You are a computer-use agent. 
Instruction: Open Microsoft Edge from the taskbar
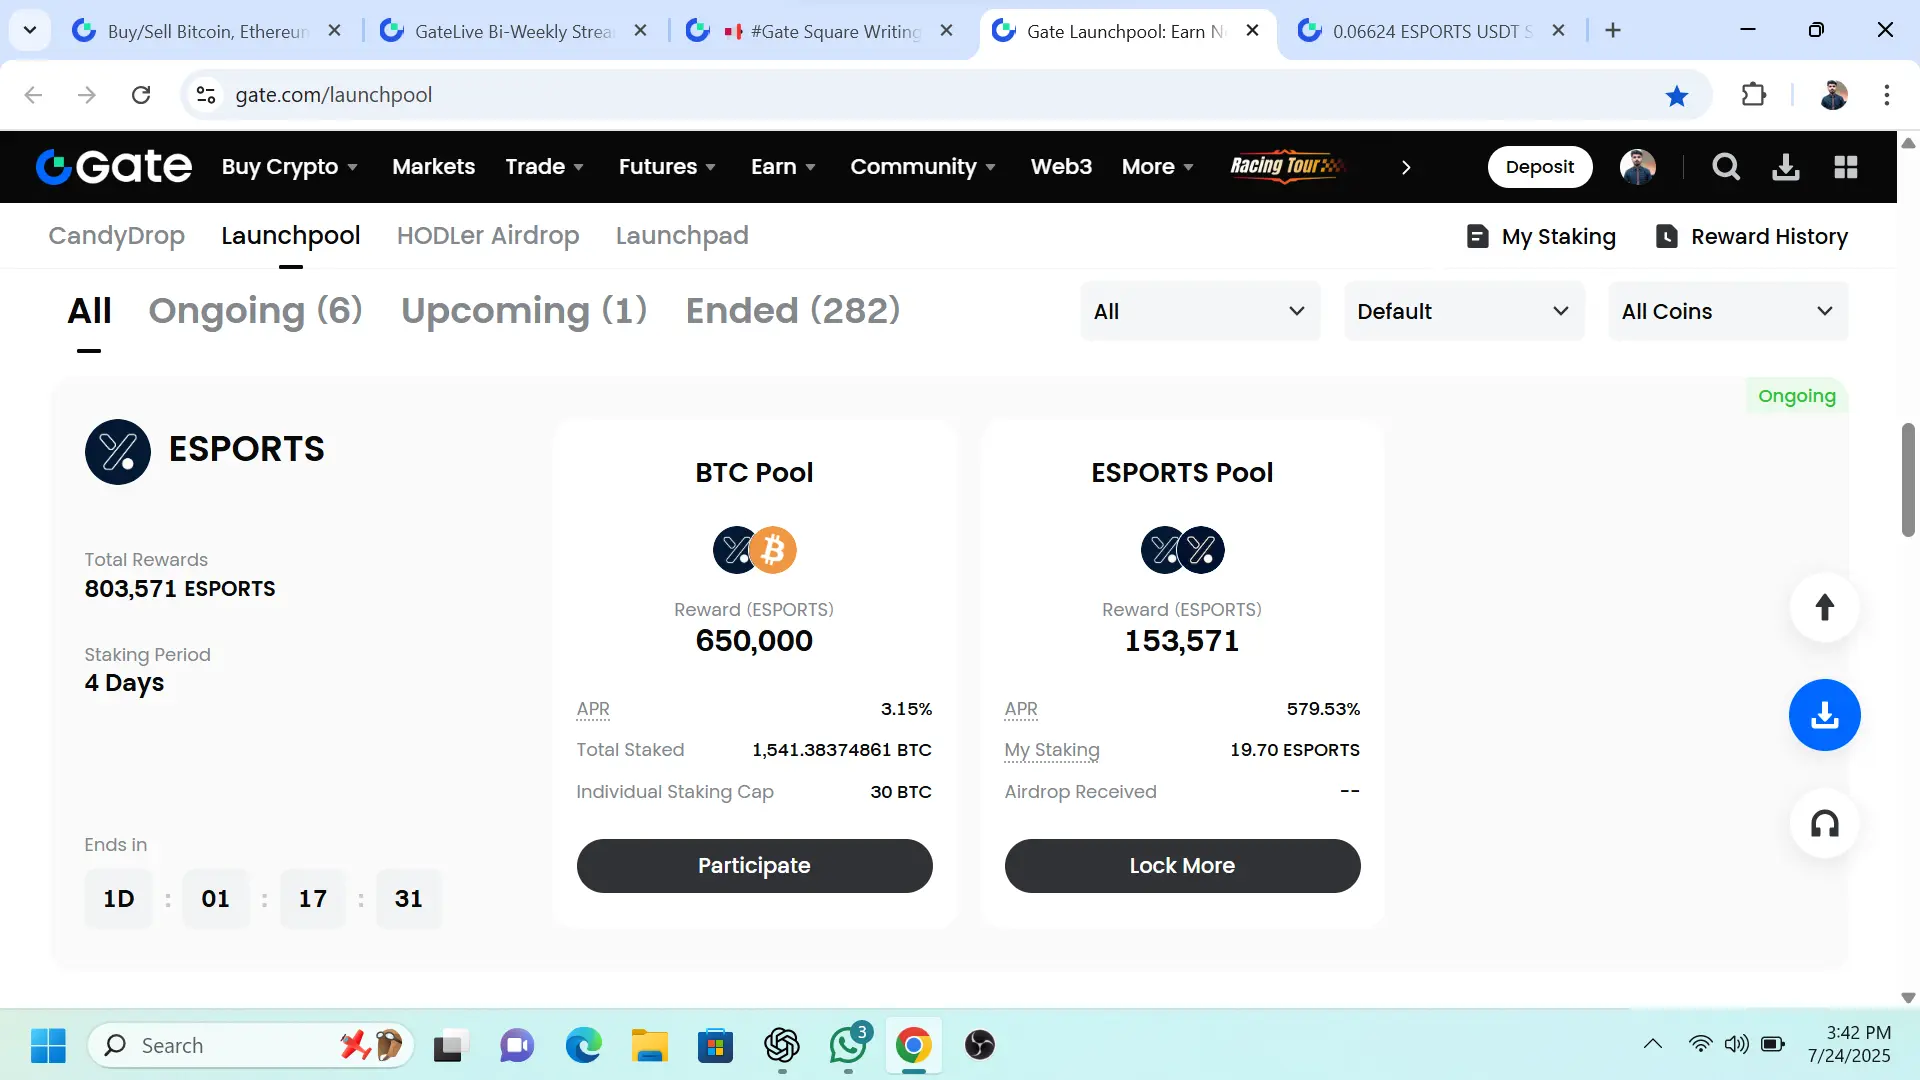(x=584, y=1045)
